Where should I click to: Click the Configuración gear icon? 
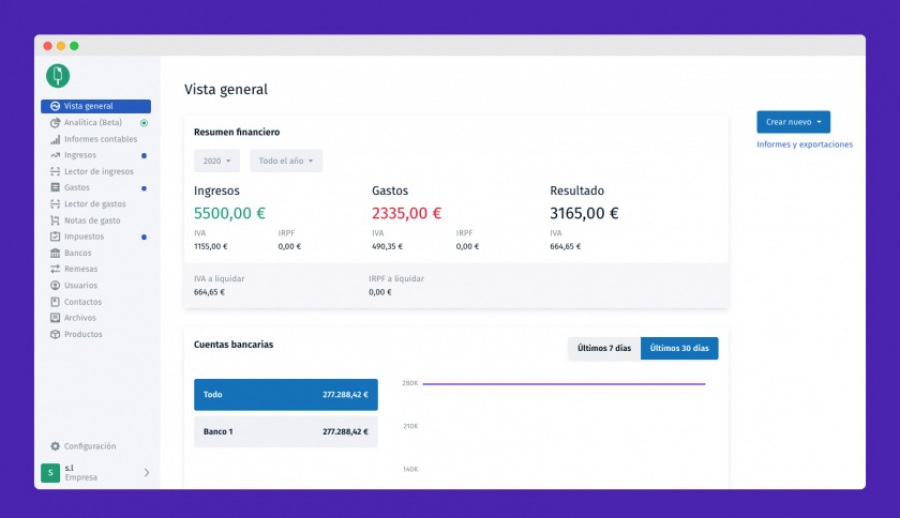coord(55,446)
